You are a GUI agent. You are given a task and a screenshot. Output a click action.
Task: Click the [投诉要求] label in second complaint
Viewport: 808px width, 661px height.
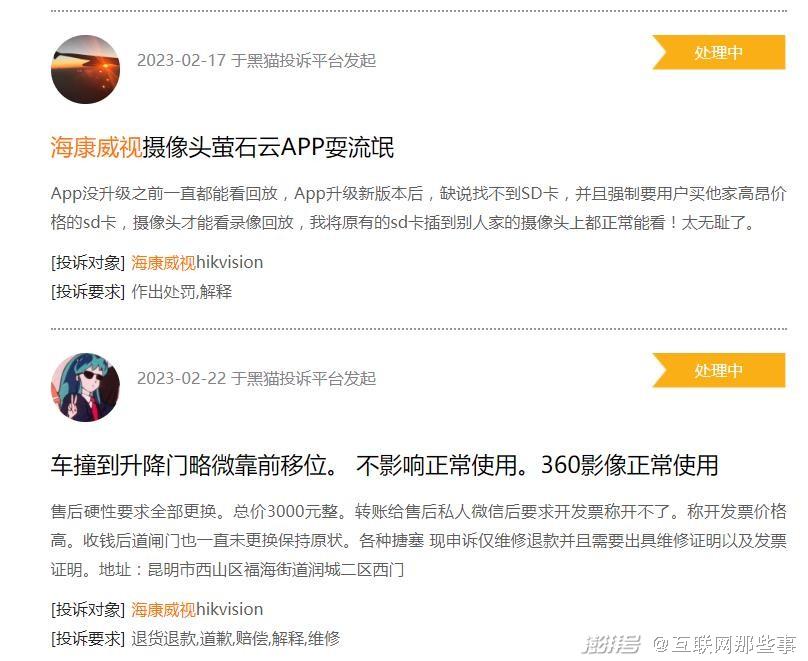[x=88, y=639]
